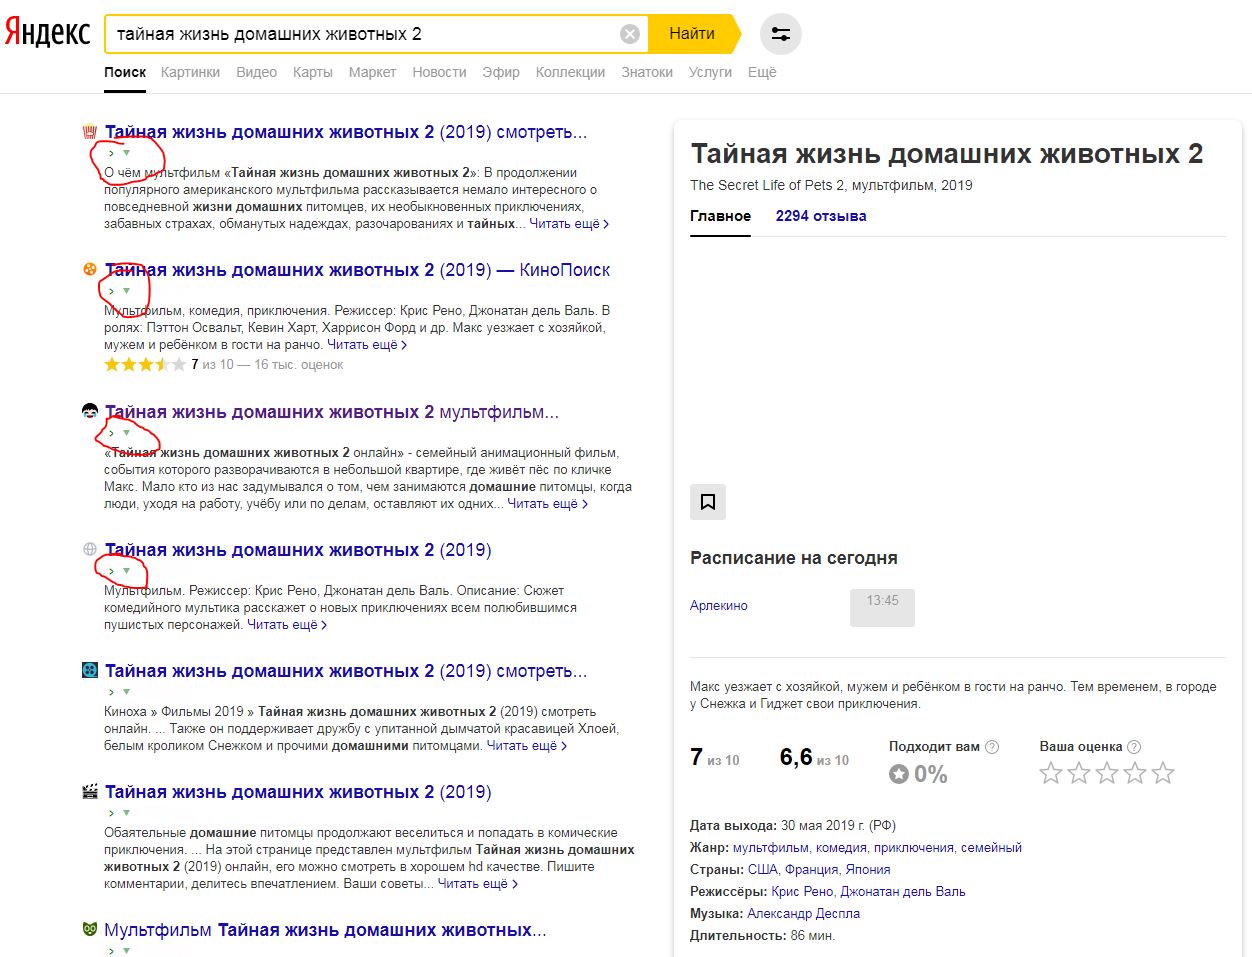Go to the Новости tab

pyautogui.click(x=439, y=72)
